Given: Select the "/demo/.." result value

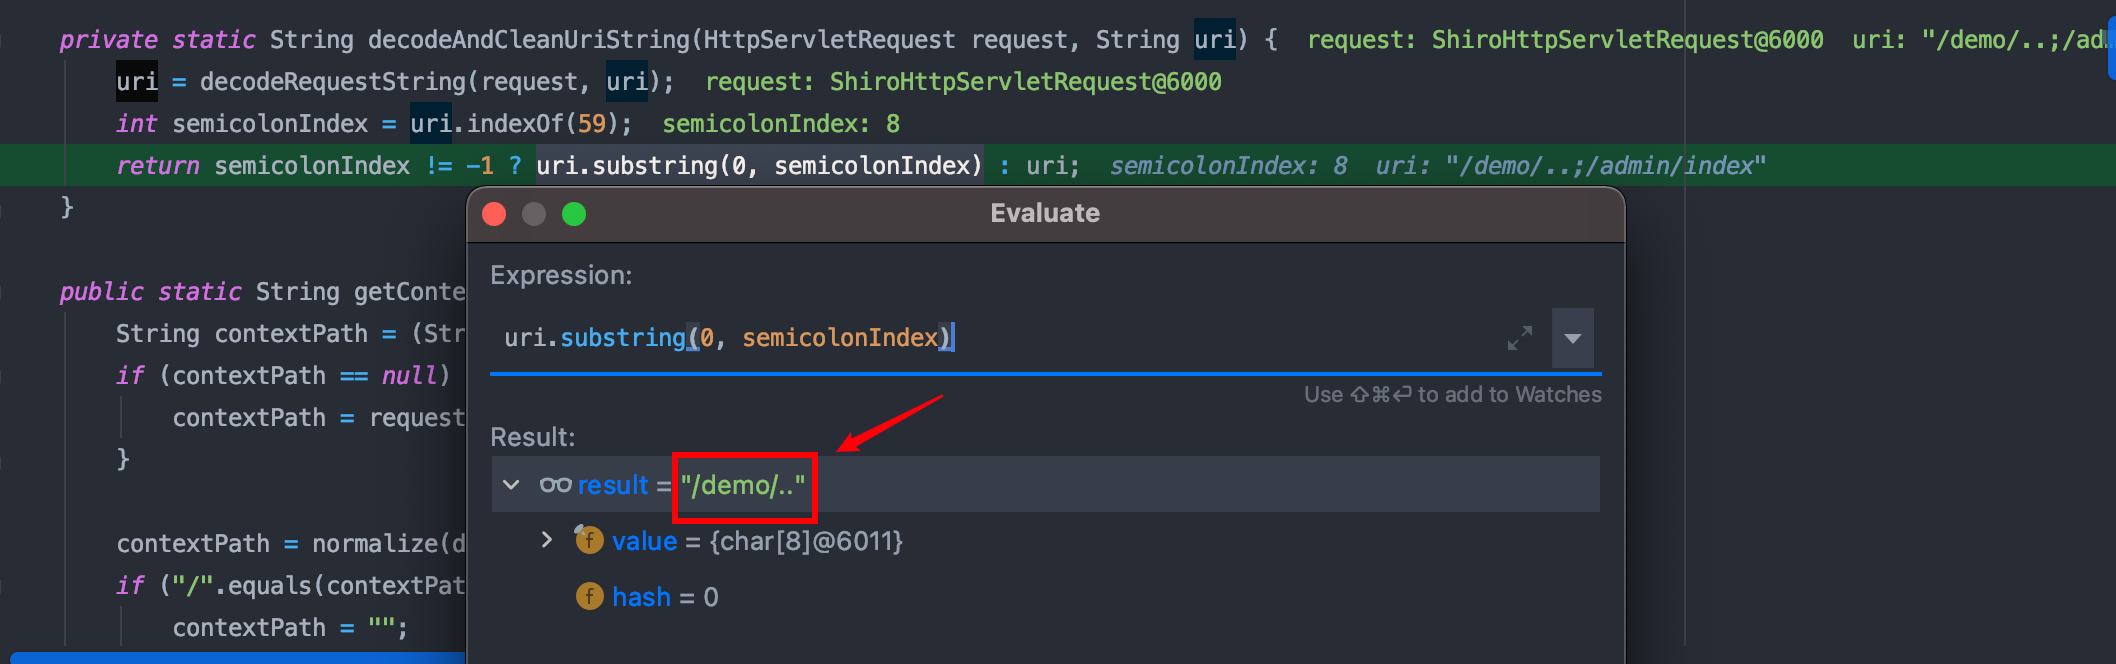Looking at the screenshot, I should [743, 486].
